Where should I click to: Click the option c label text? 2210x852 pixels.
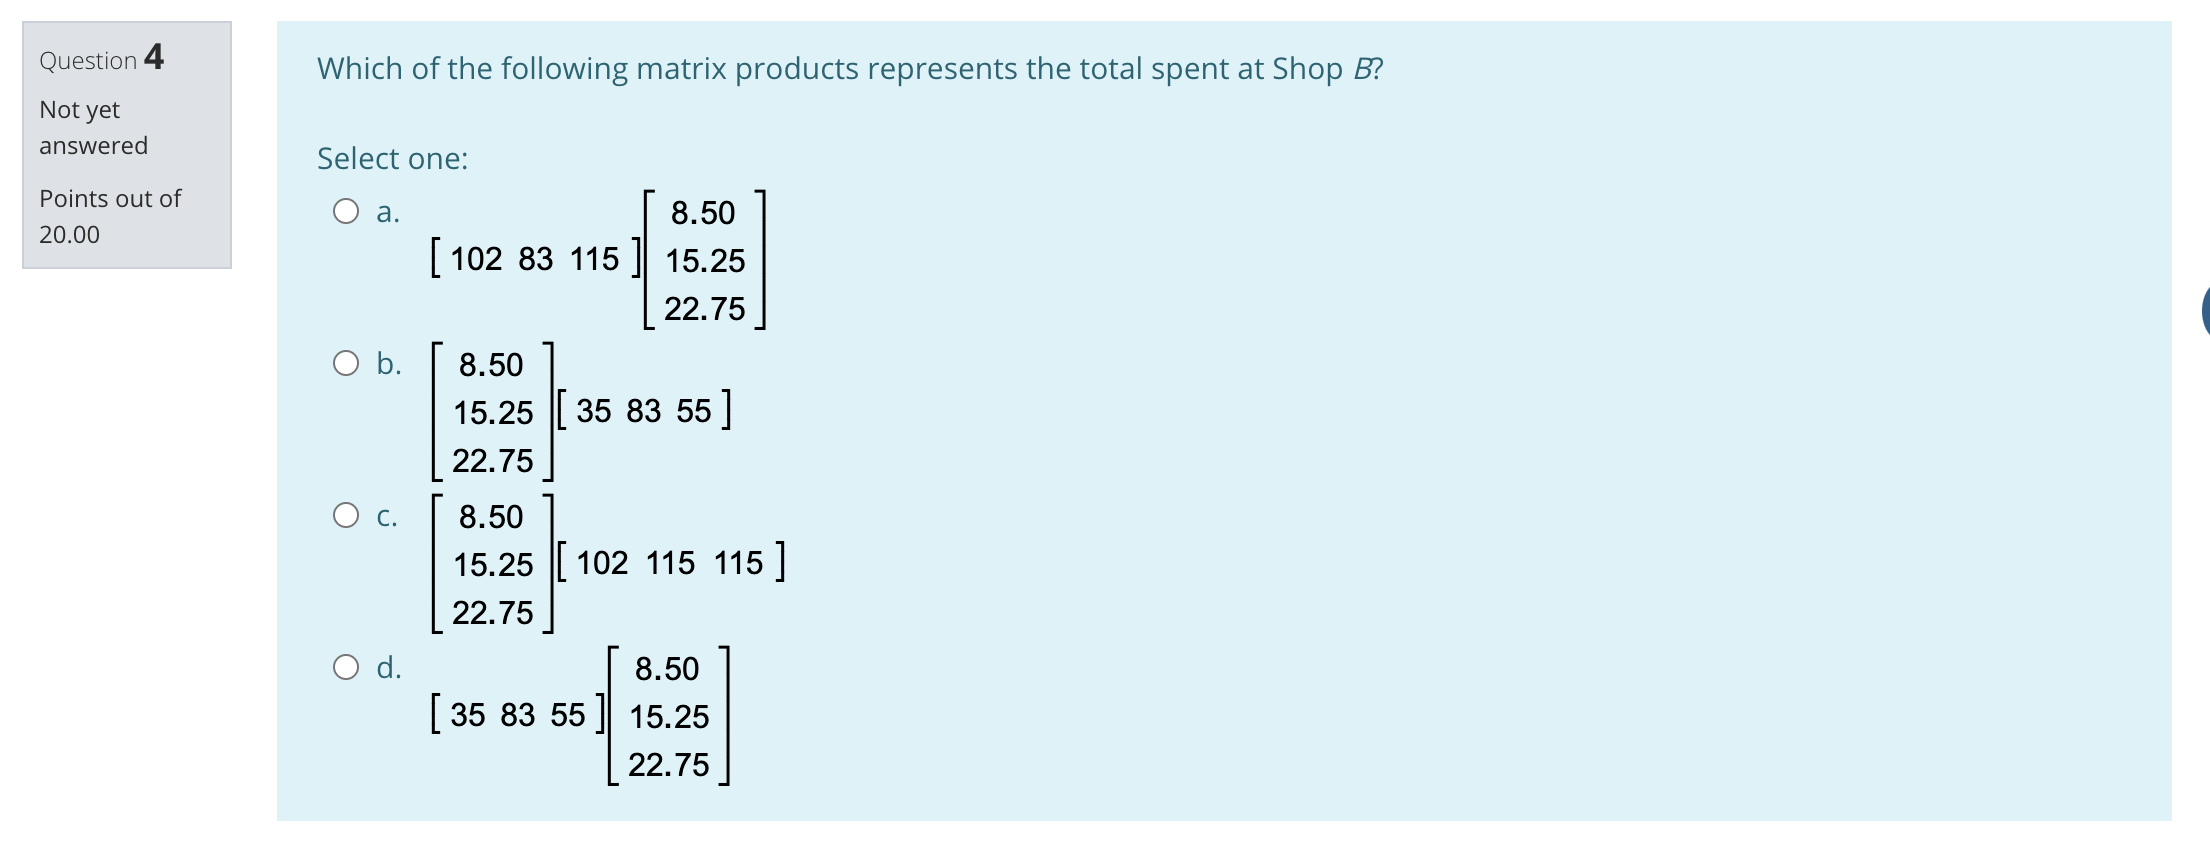[x=388, y=516]
